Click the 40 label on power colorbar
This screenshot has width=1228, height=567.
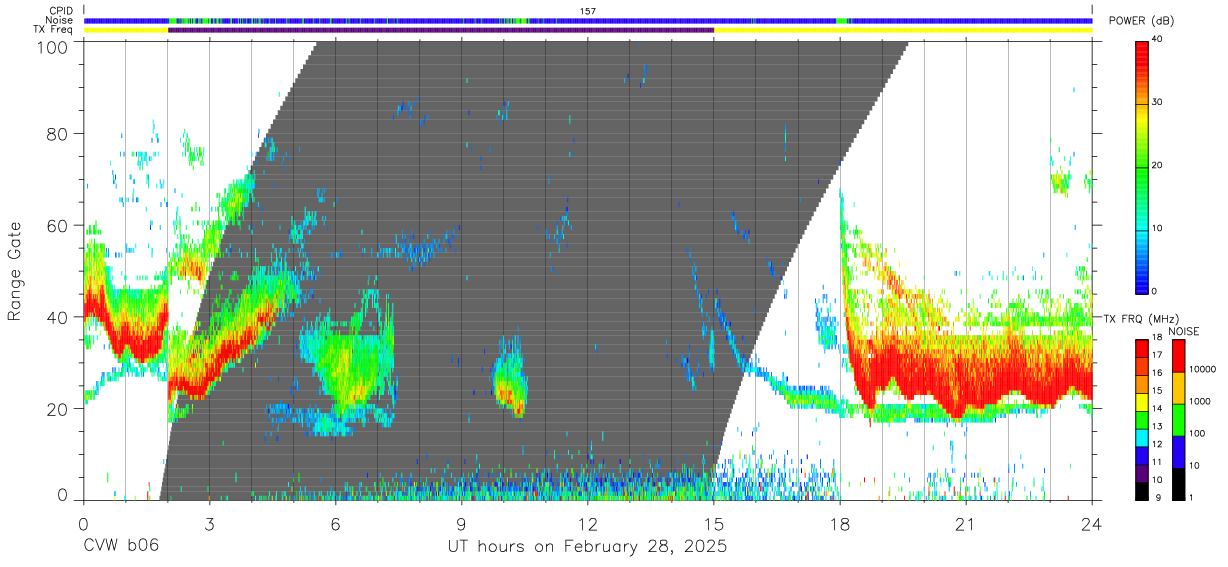tap(1157, 41)
